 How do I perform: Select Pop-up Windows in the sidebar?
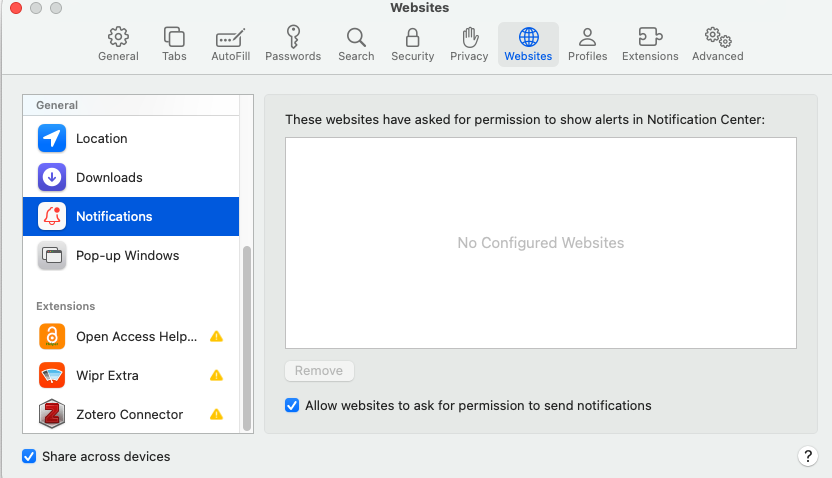127,256
